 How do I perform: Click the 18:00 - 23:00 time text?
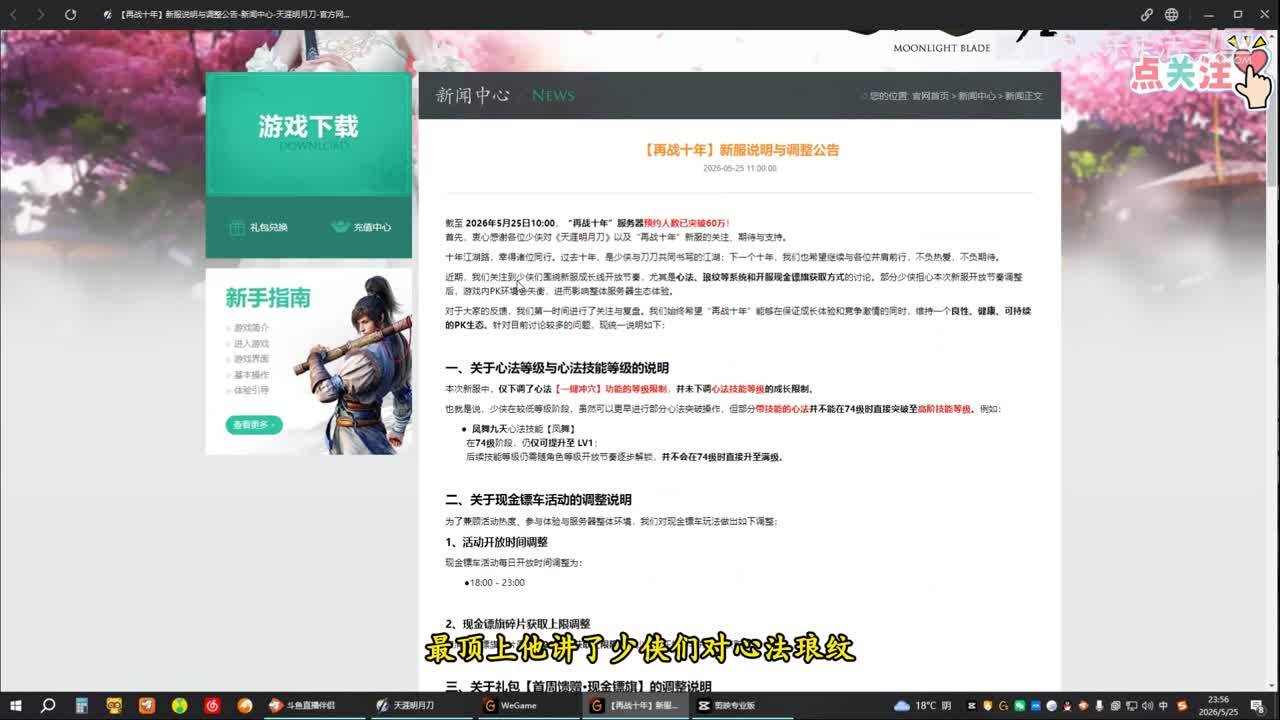(x=496, y=583)
